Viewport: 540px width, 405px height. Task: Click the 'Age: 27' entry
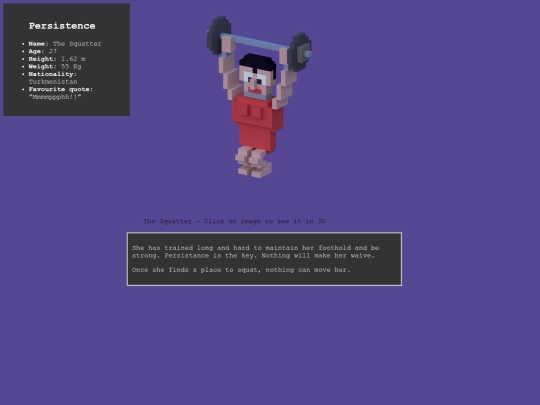[x=43, y=51]
